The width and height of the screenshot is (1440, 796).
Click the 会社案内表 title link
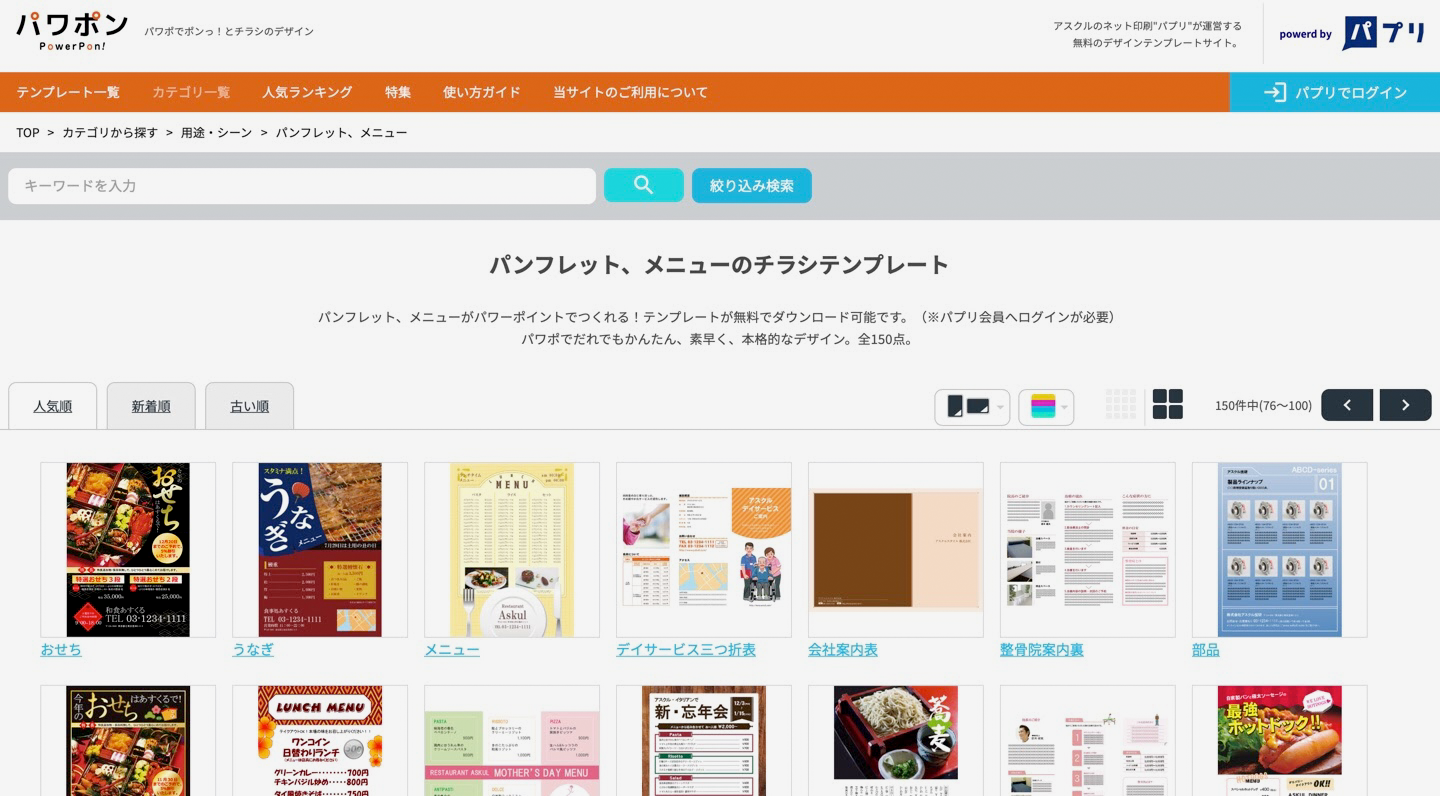[843, 649]
